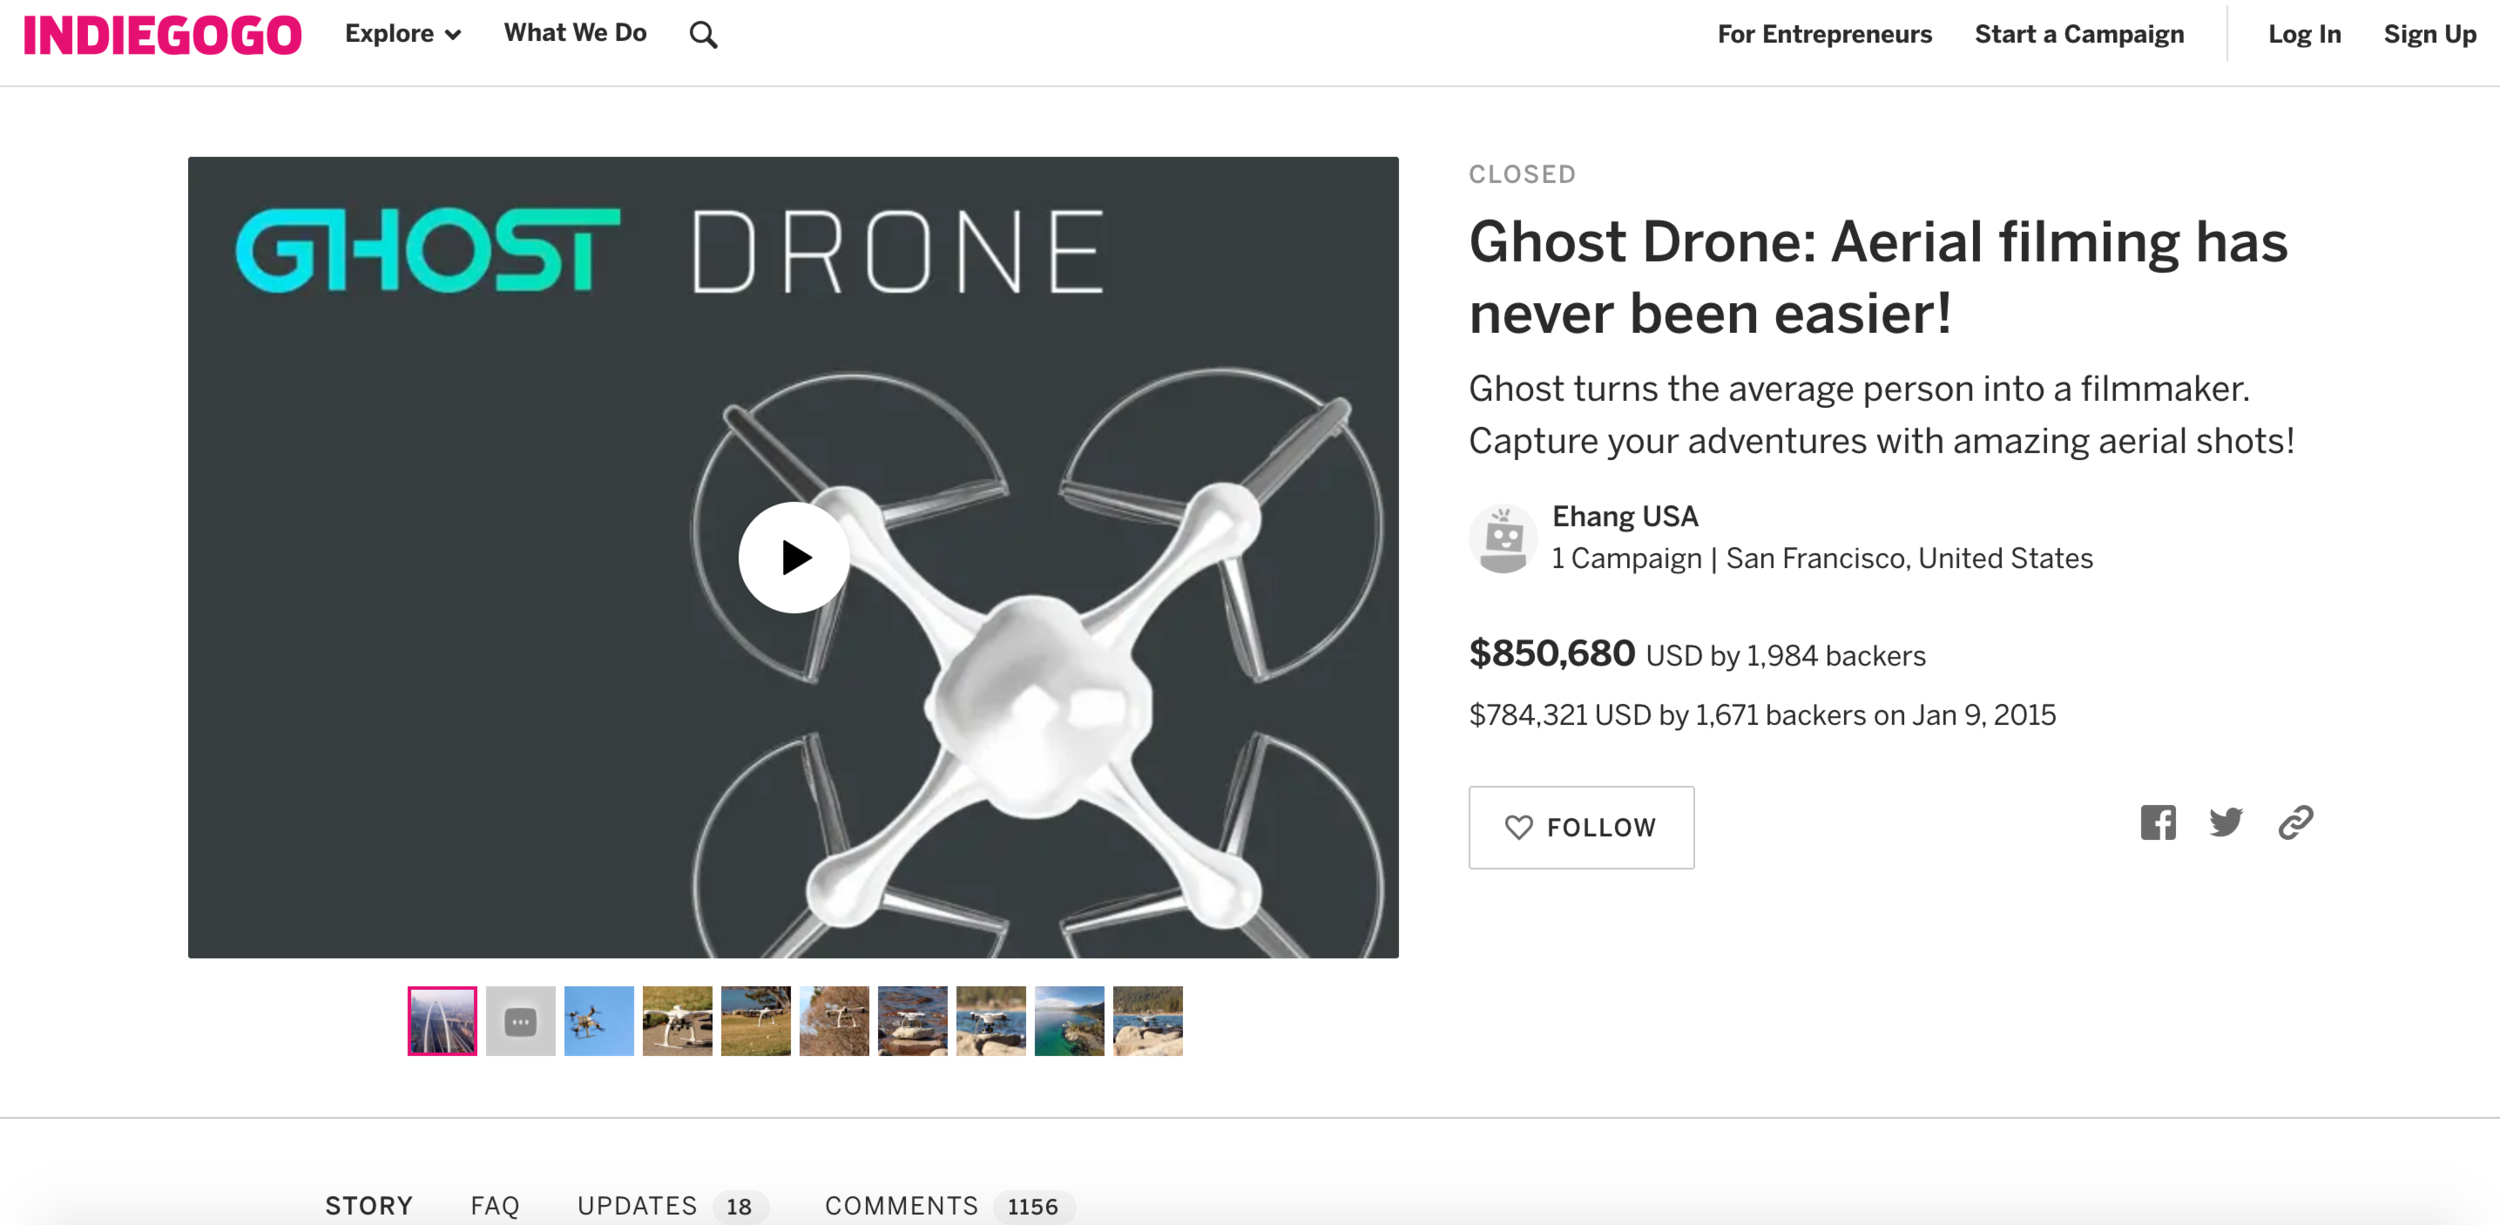
Task: Click the 1 Campaign | San Francisco line
Action: 1822,558
